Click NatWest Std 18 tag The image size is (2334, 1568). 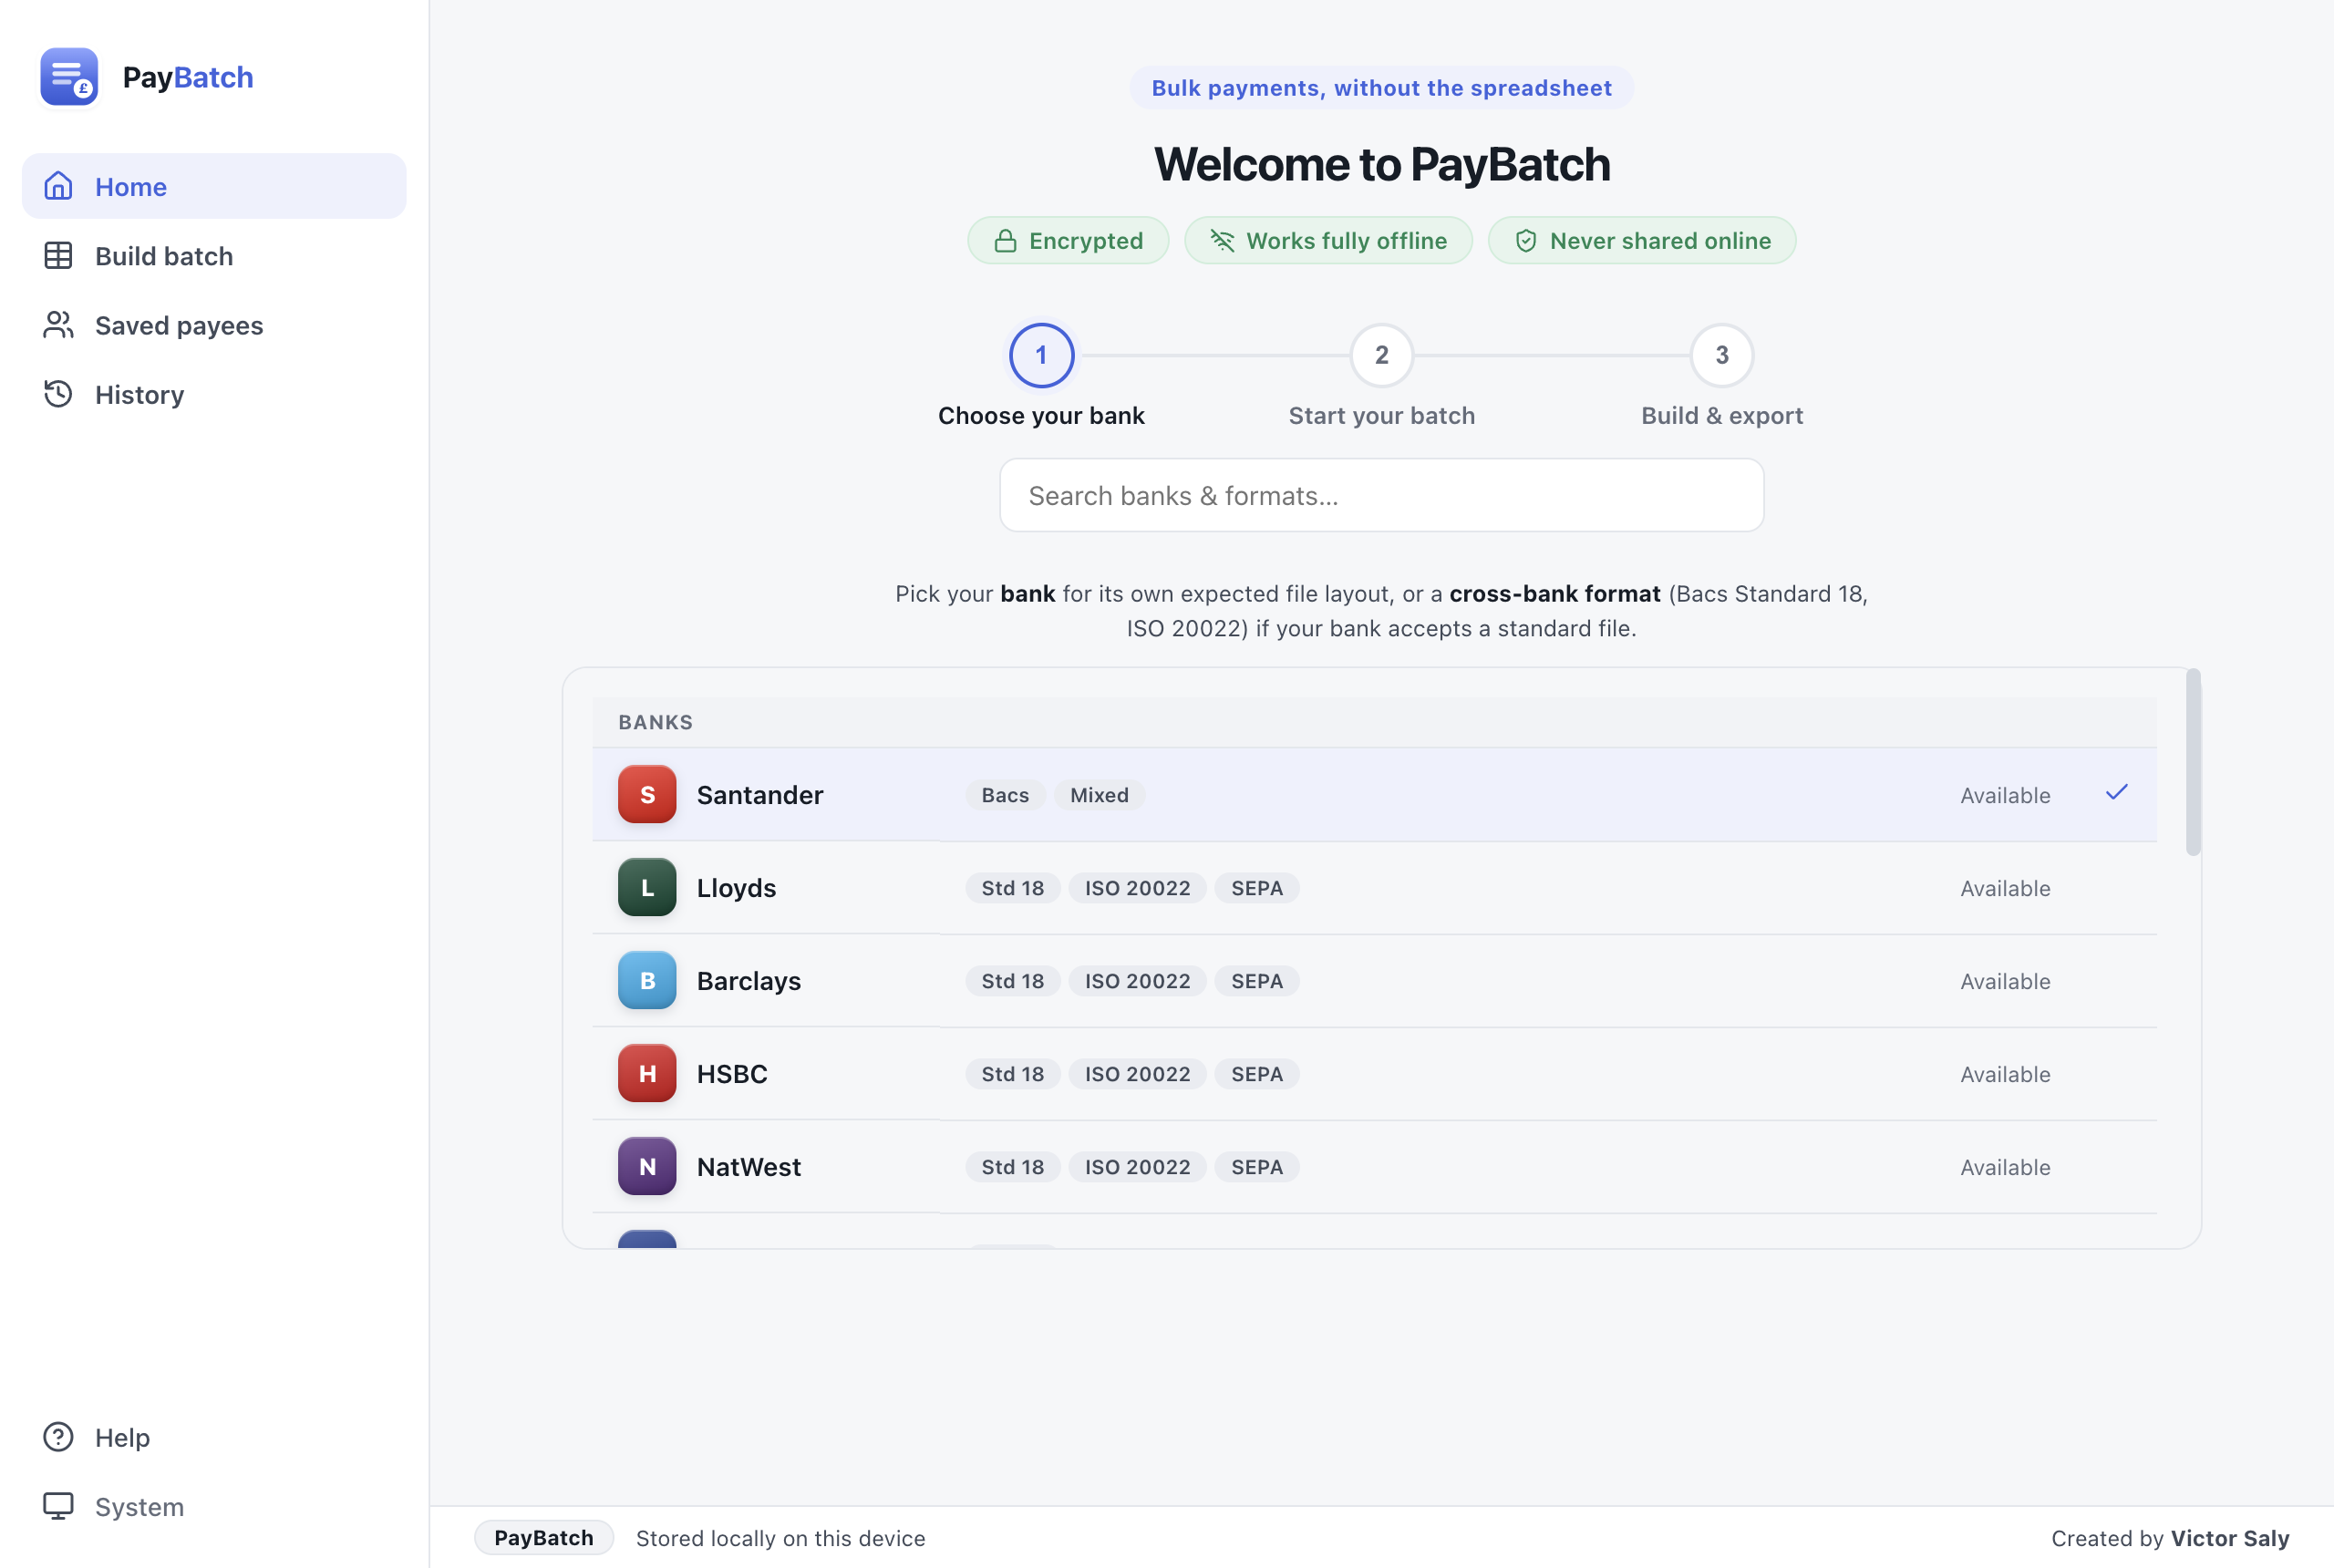1012,1167
